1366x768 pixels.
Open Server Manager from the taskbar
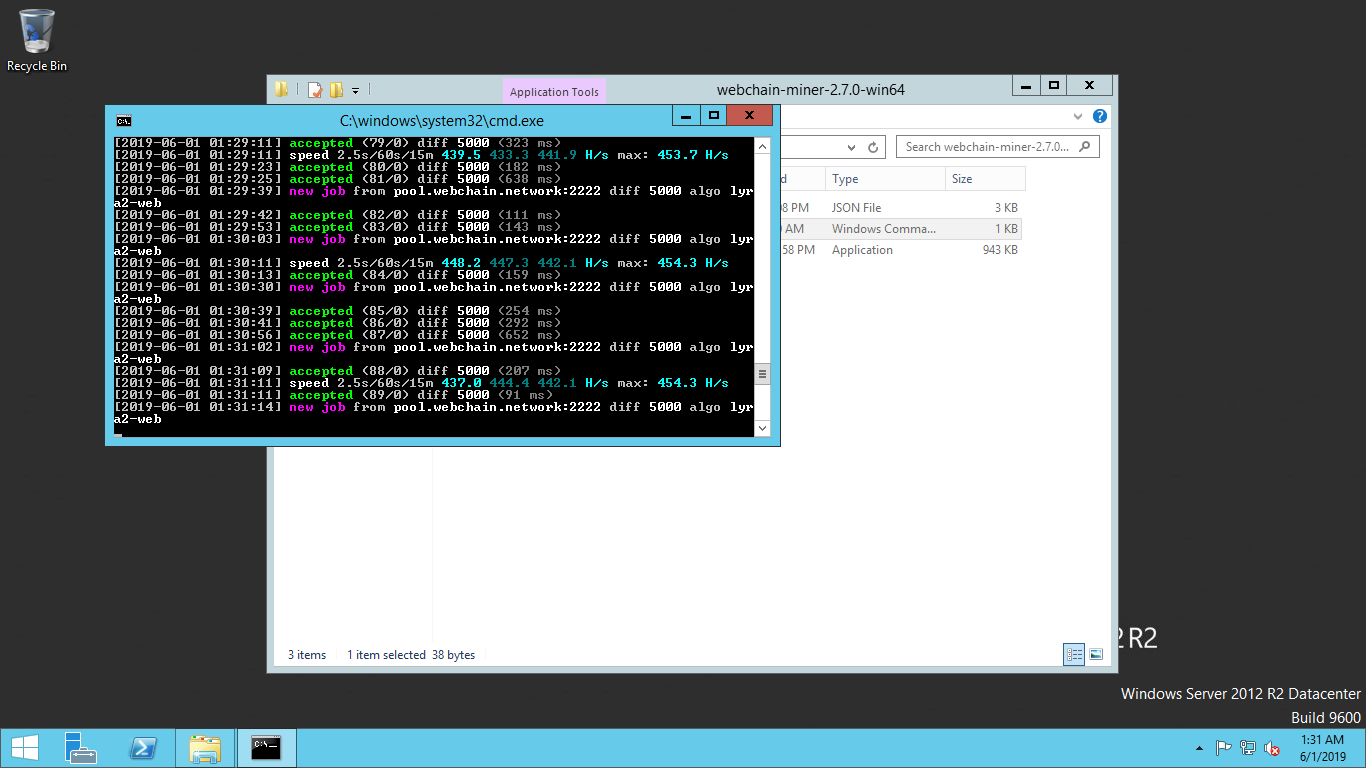(x=80, y=748)
